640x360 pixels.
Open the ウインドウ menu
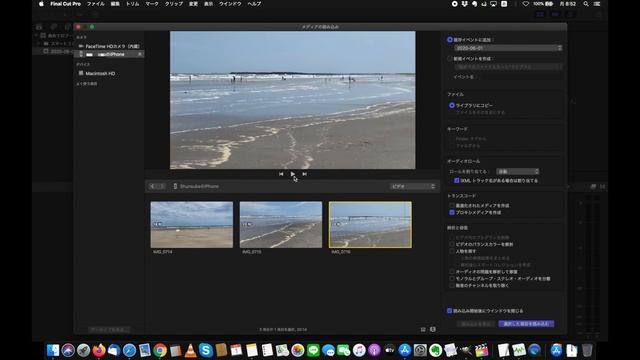pos(230,4)
